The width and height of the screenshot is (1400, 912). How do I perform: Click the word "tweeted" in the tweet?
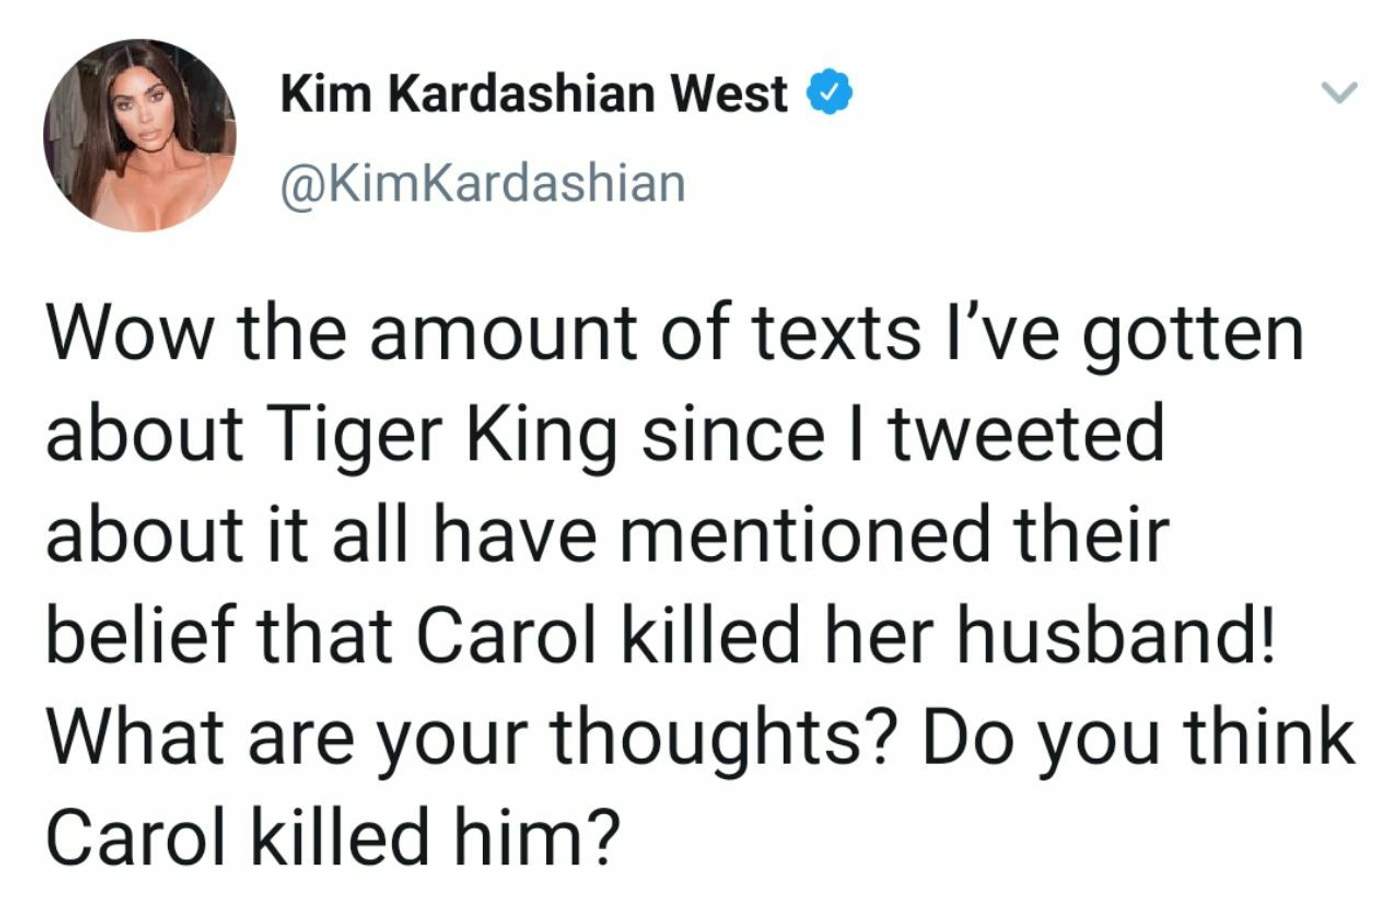click(1027, 434)
